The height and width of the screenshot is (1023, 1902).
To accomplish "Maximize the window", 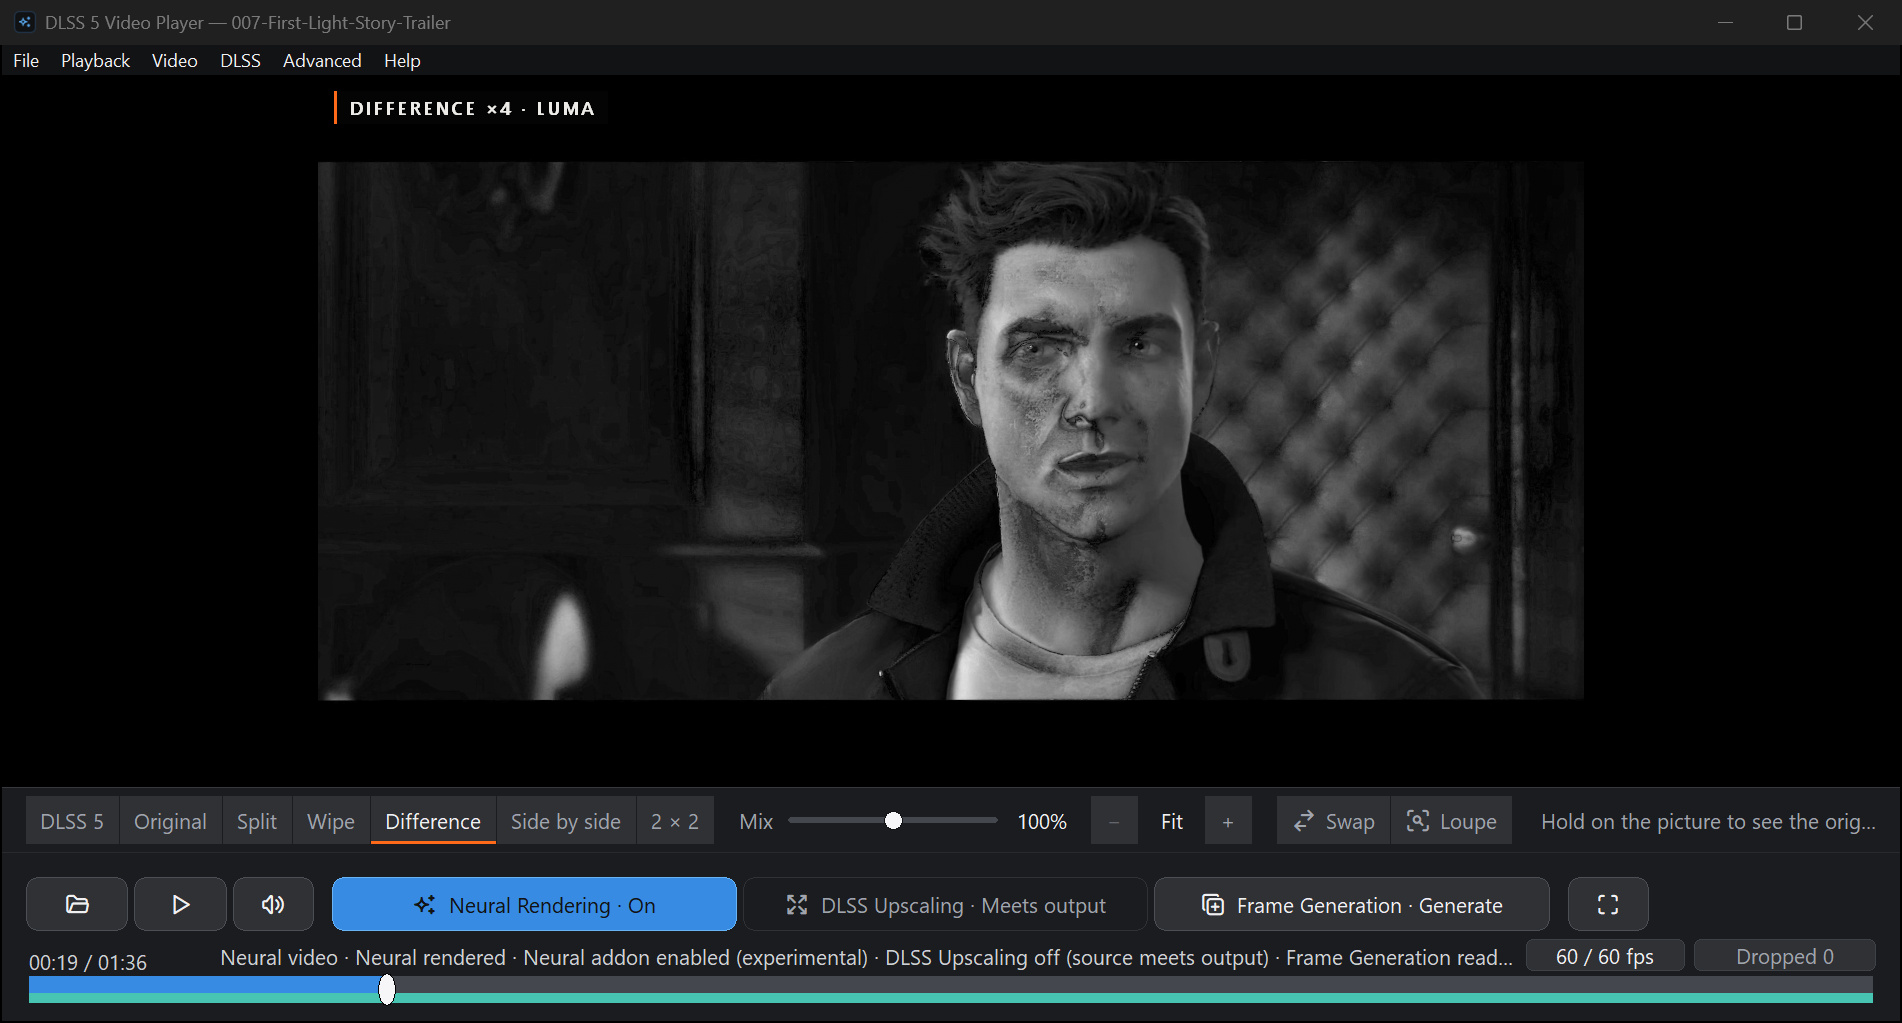I will point(1795,22).
